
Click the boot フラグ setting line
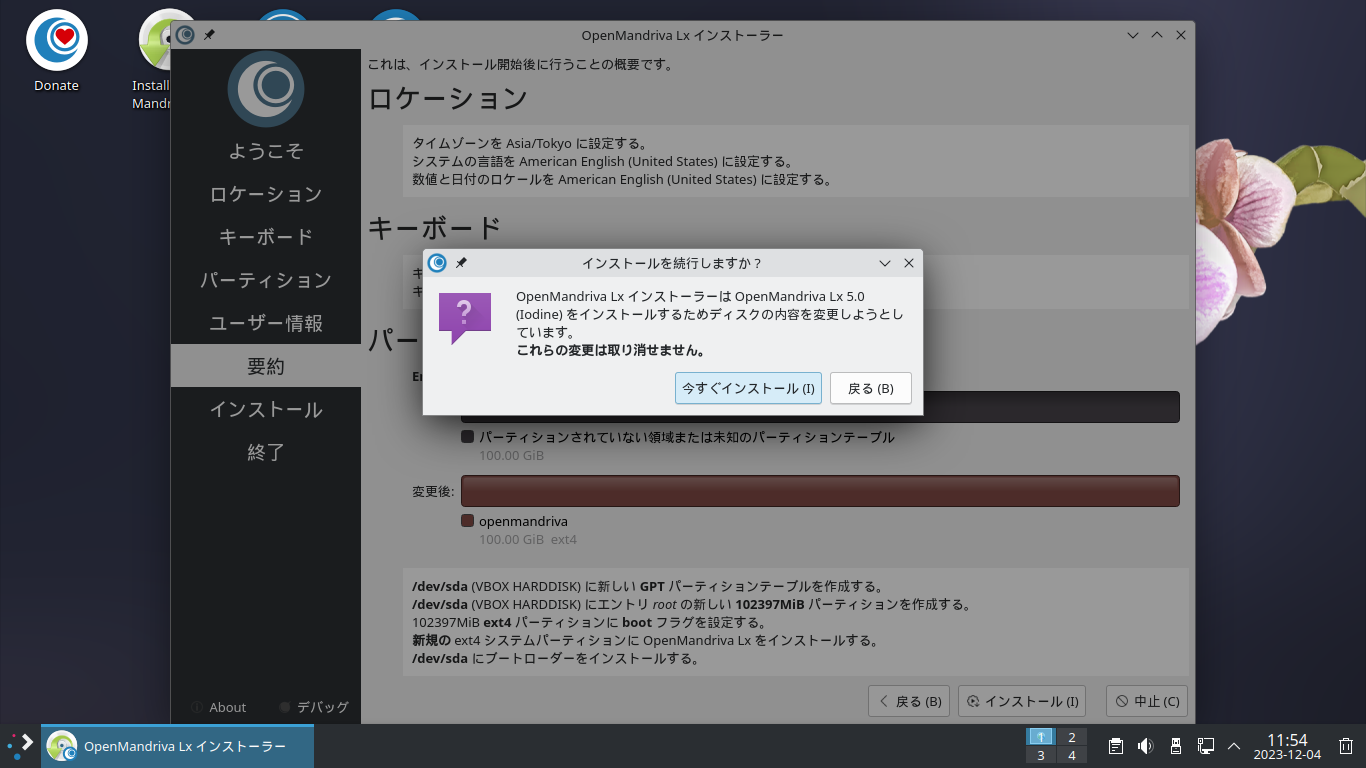pos(589,622)
